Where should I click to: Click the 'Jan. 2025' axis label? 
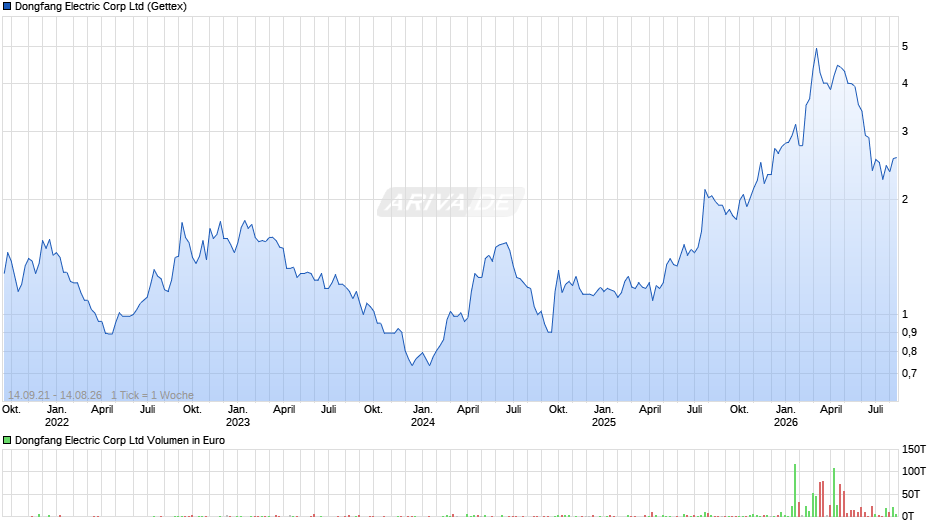coord(604,416)
